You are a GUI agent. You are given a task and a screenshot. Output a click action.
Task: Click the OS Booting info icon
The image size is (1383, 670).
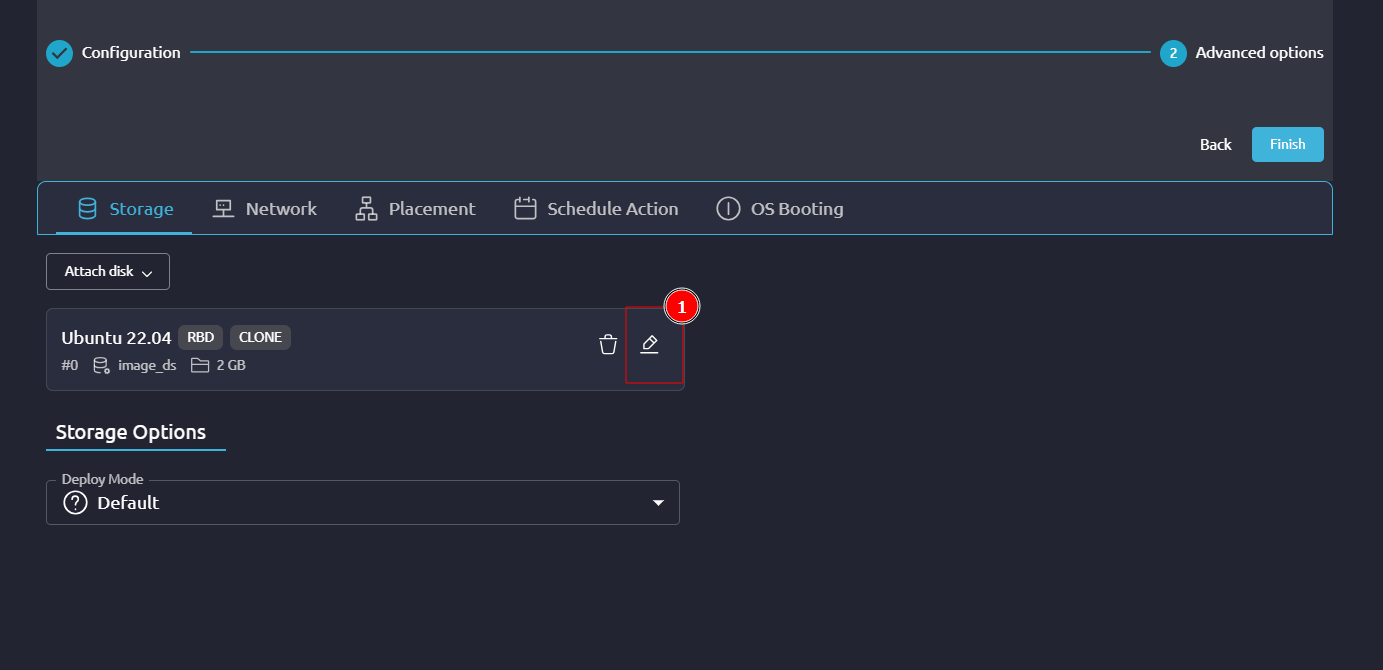[727, 208]
